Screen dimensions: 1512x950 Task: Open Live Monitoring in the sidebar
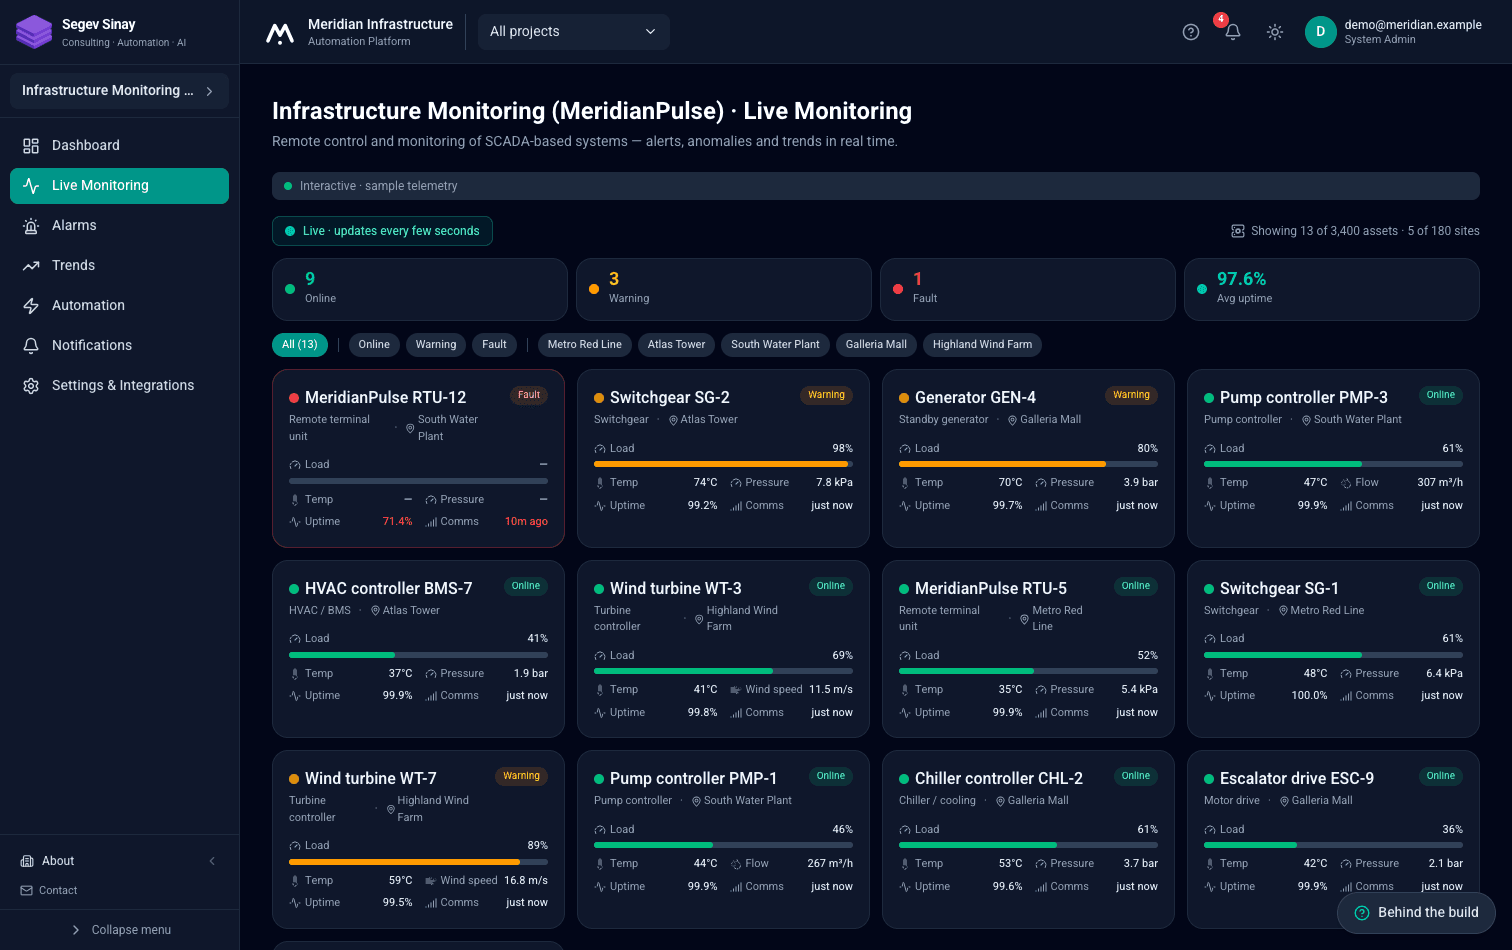pos(119,186)
